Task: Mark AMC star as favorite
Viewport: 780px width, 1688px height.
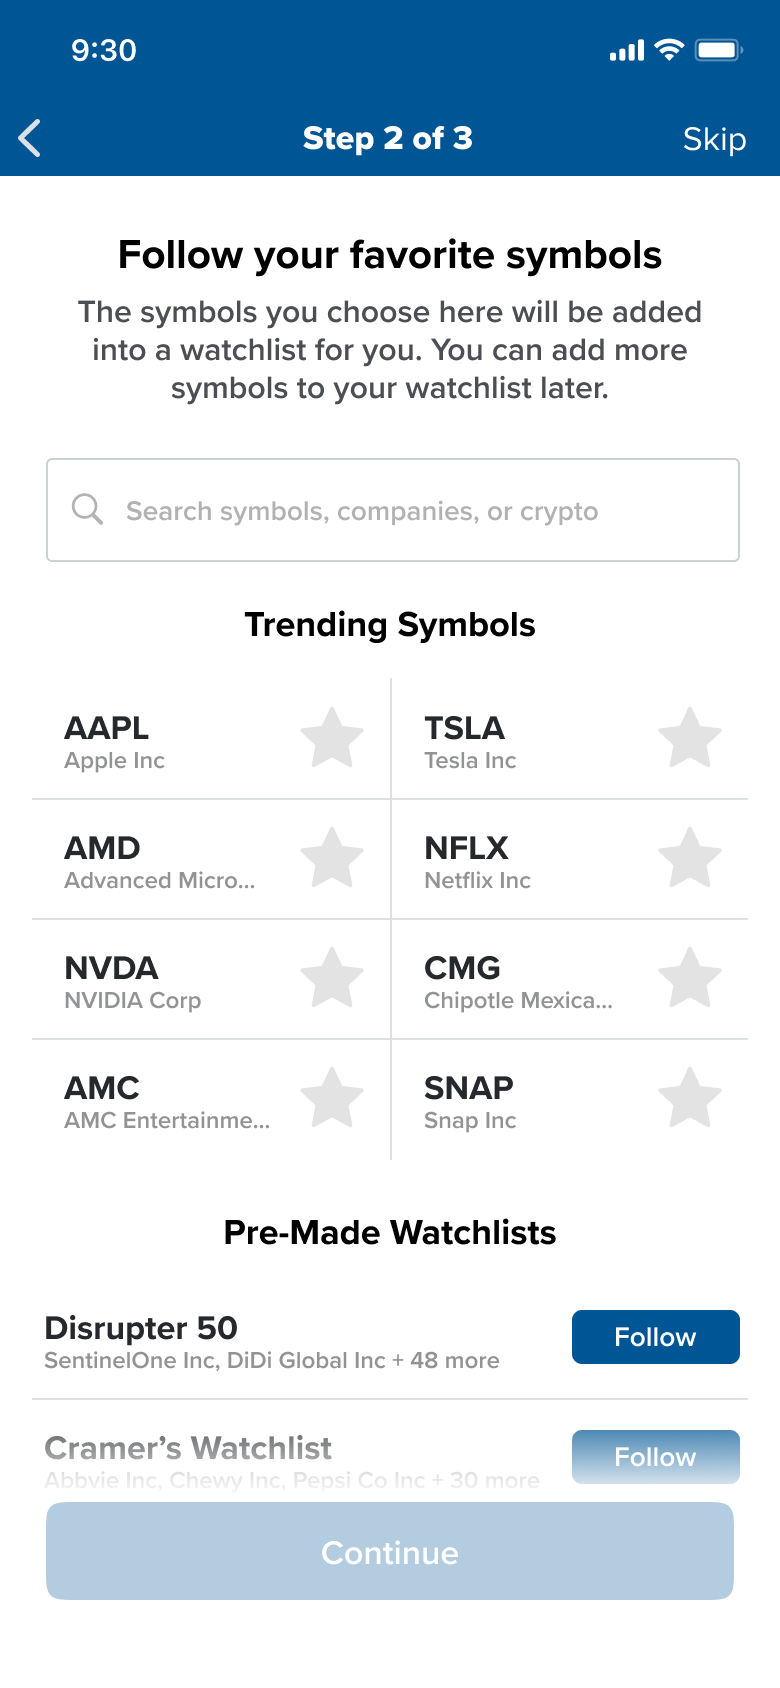Action: pos(332,1099)
